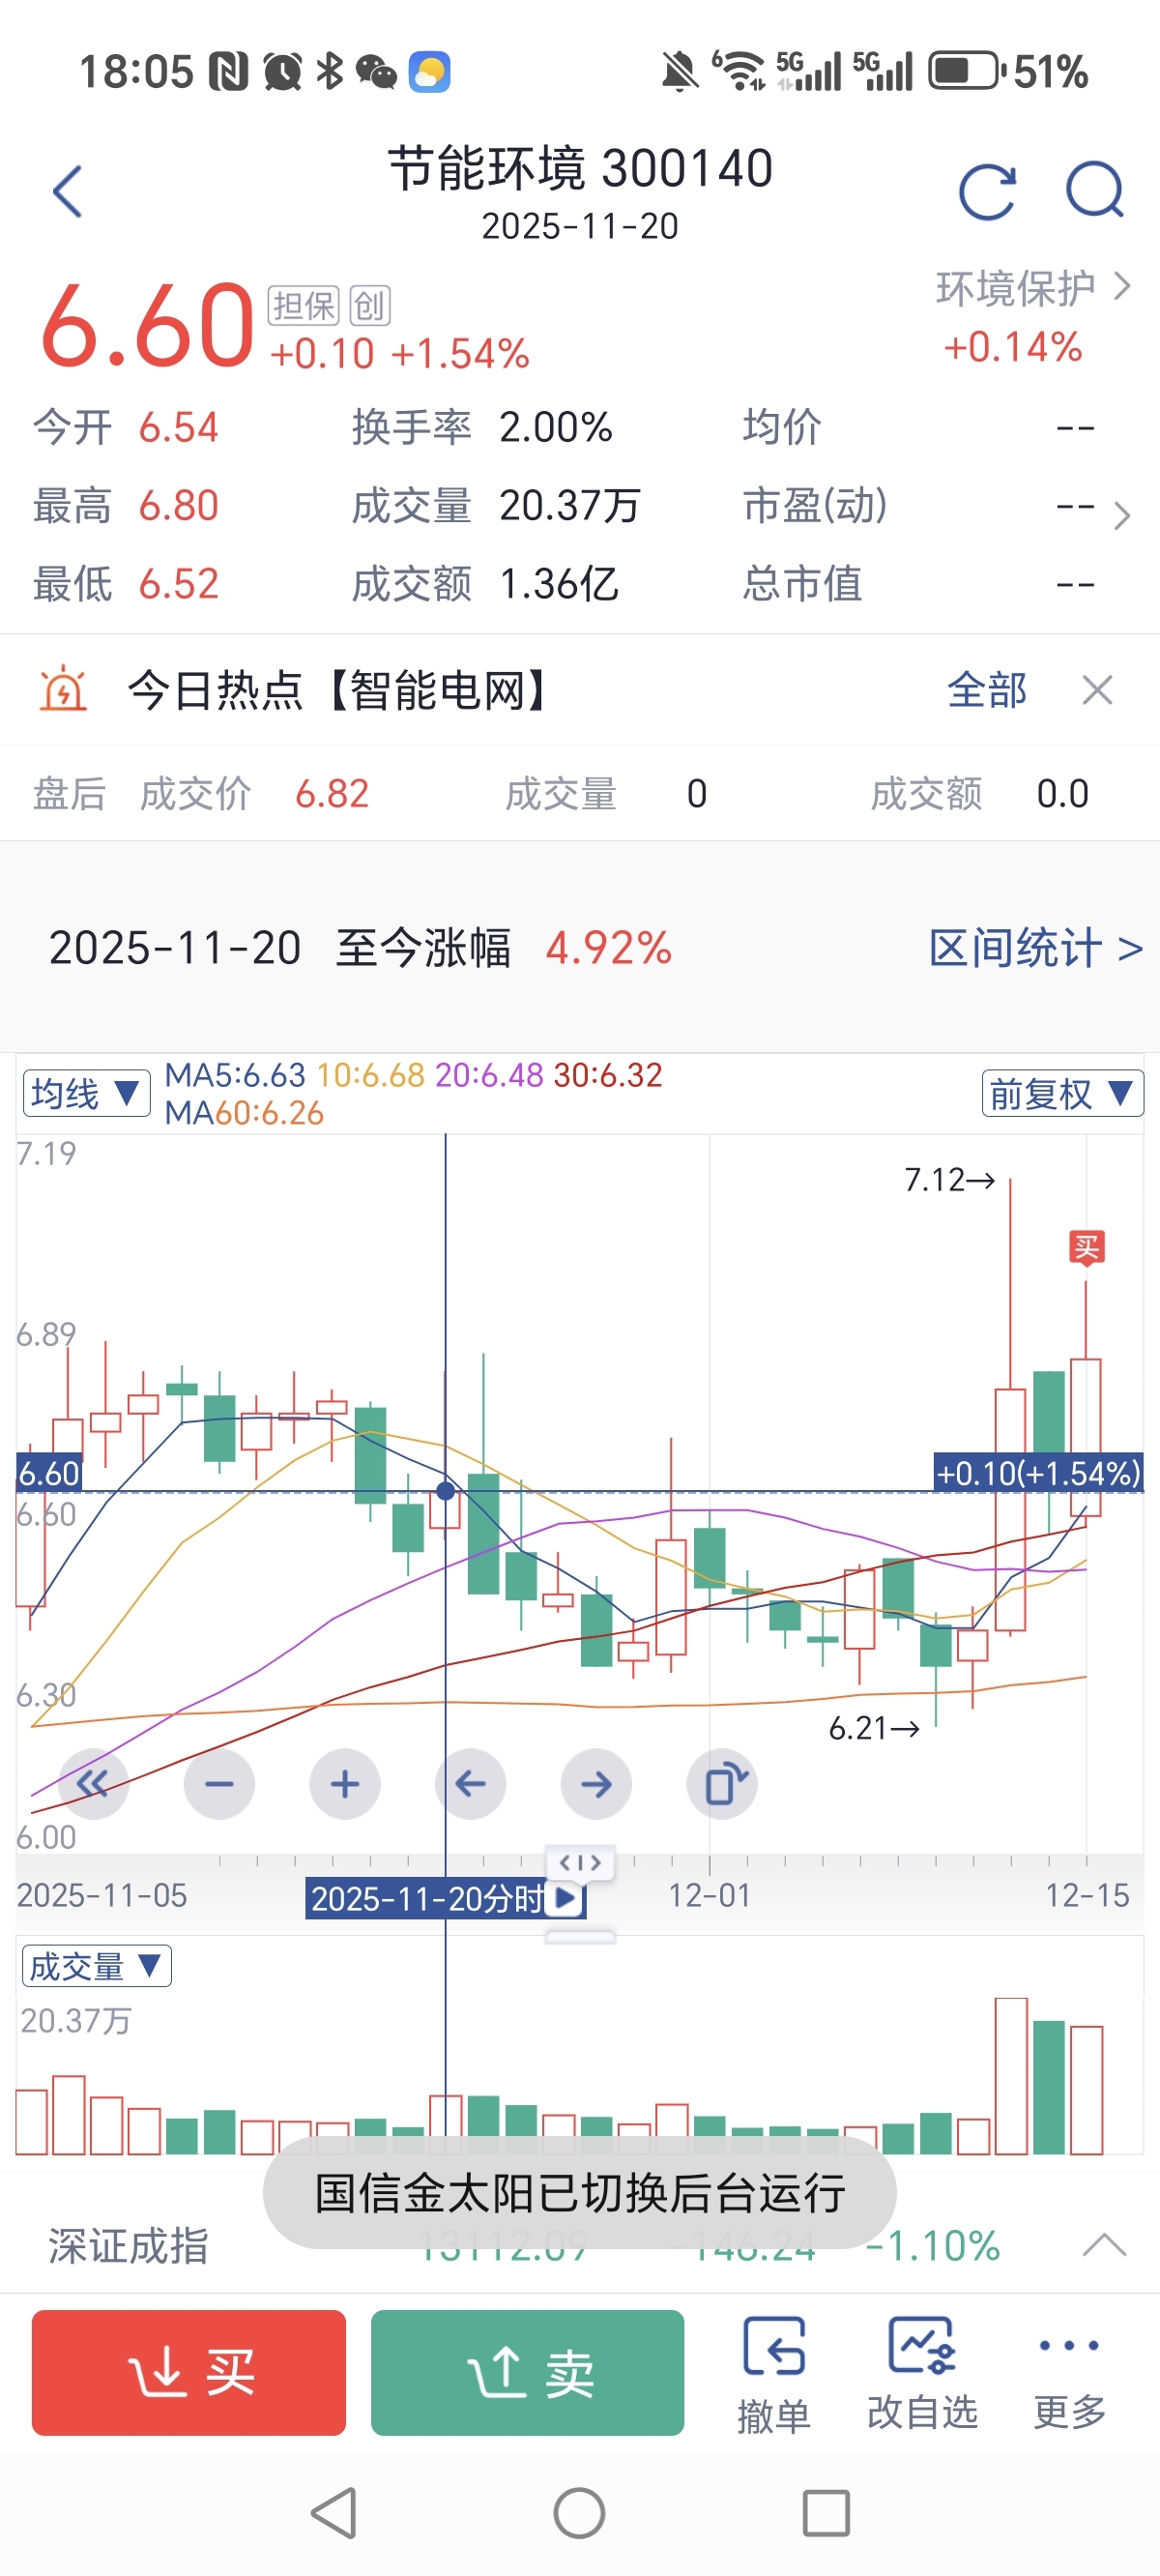Tap the red 买 marker on chart
Image resolution: width=1160 pixels, height=2576 pixels.
point(1086,1248)
